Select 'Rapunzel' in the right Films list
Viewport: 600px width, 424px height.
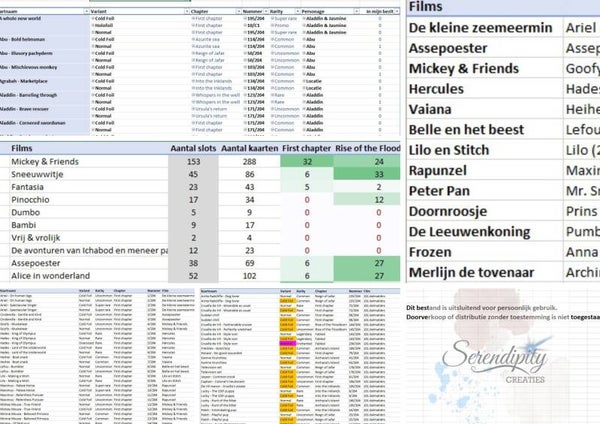[x=438, y=170]
